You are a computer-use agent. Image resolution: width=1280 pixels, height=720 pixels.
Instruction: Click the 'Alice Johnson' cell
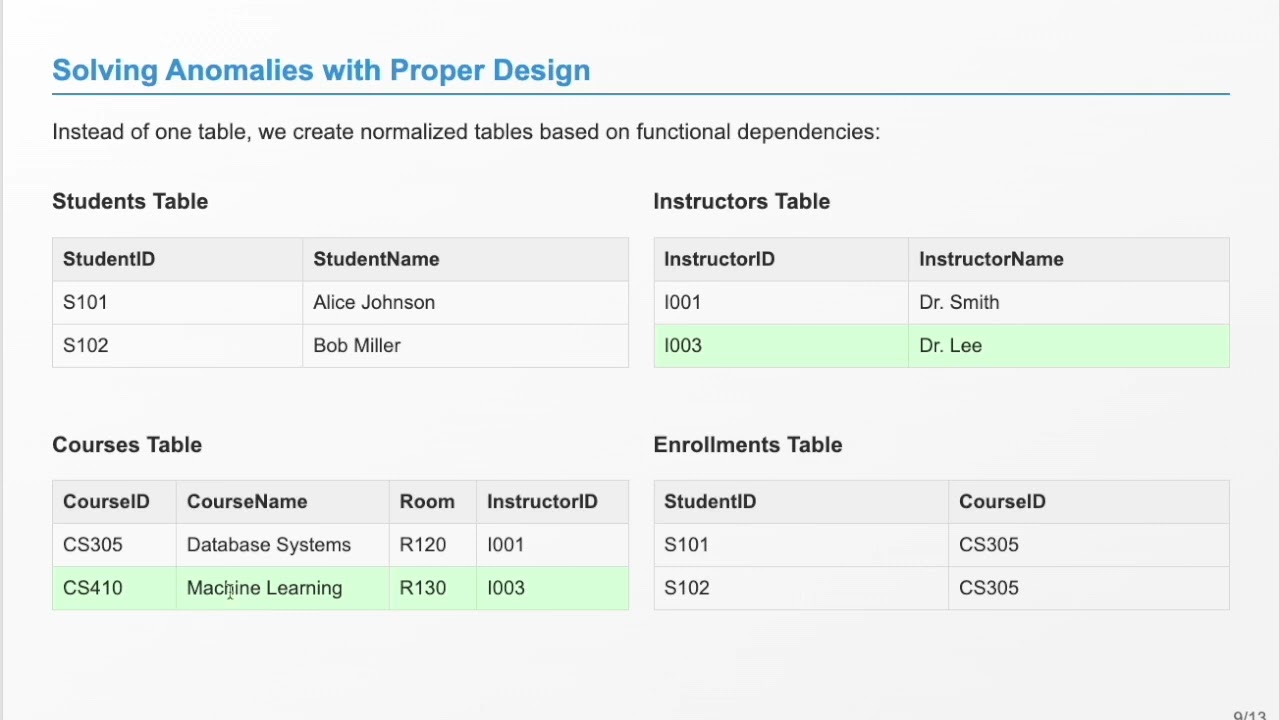point(465,302)
